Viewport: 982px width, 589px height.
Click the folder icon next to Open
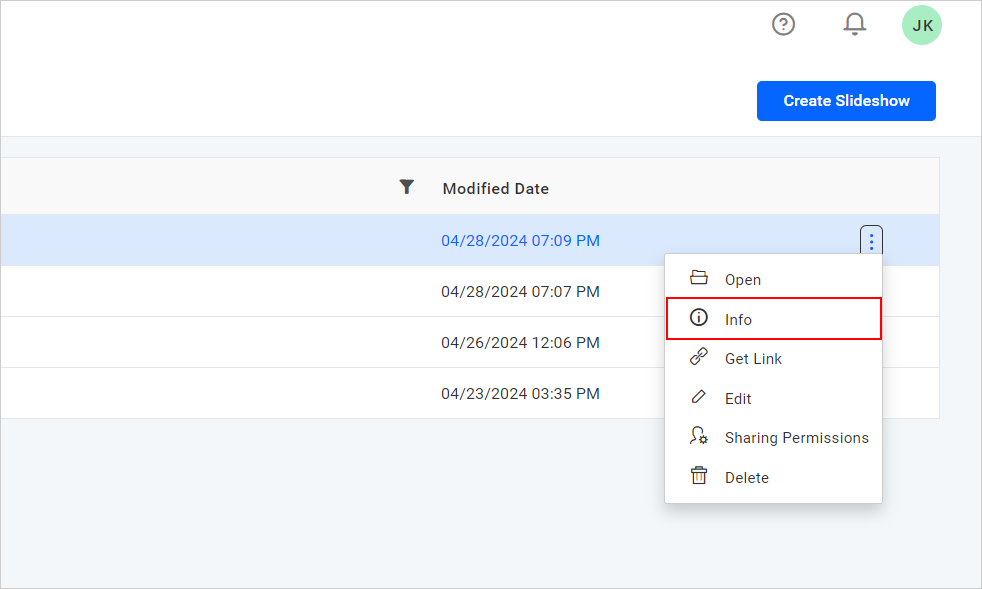pyautogui.click(x=699, y=279)
